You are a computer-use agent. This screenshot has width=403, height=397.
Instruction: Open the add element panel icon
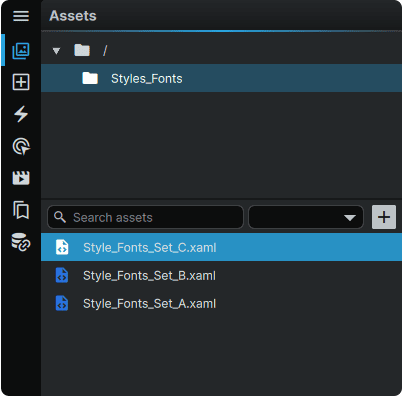[x=21, y=82]
